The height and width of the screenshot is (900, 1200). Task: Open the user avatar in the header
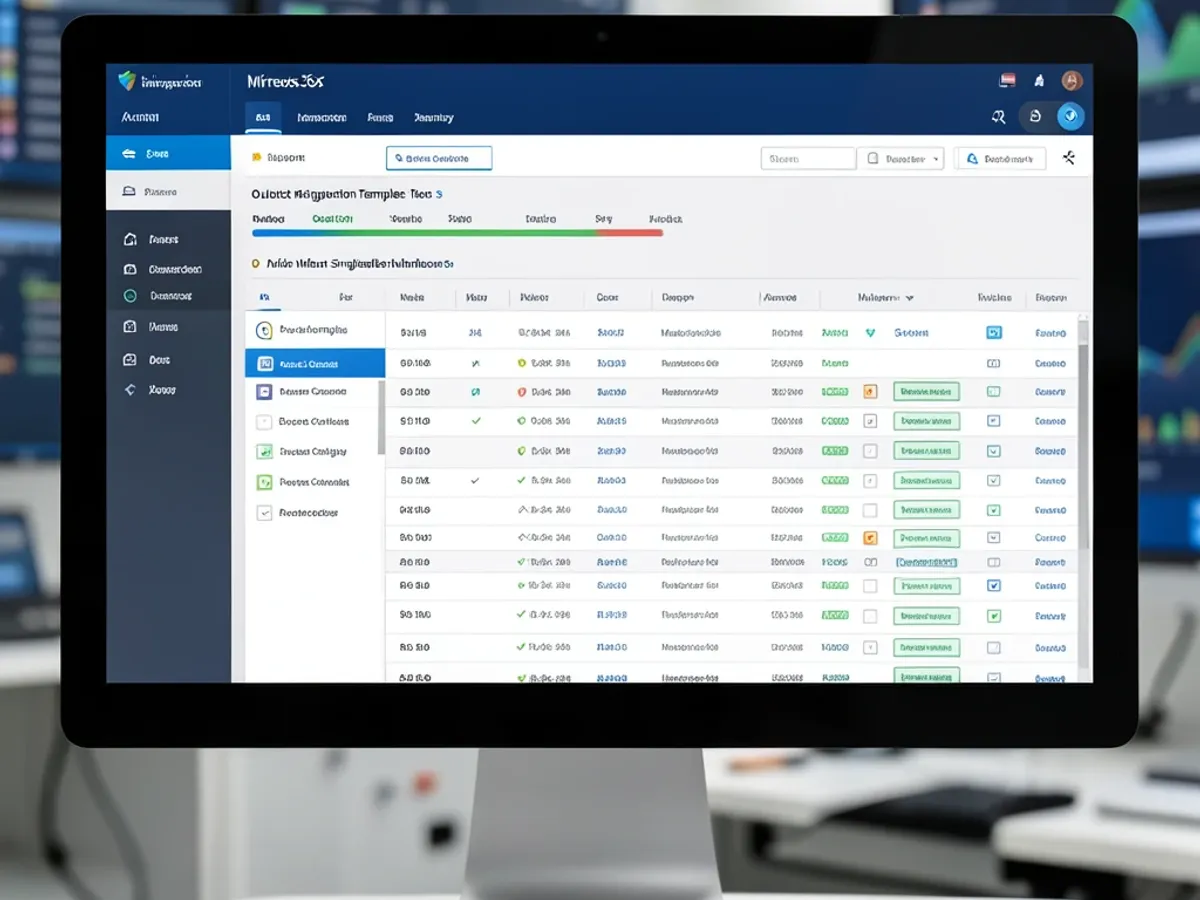click(x=1071, y=81)
